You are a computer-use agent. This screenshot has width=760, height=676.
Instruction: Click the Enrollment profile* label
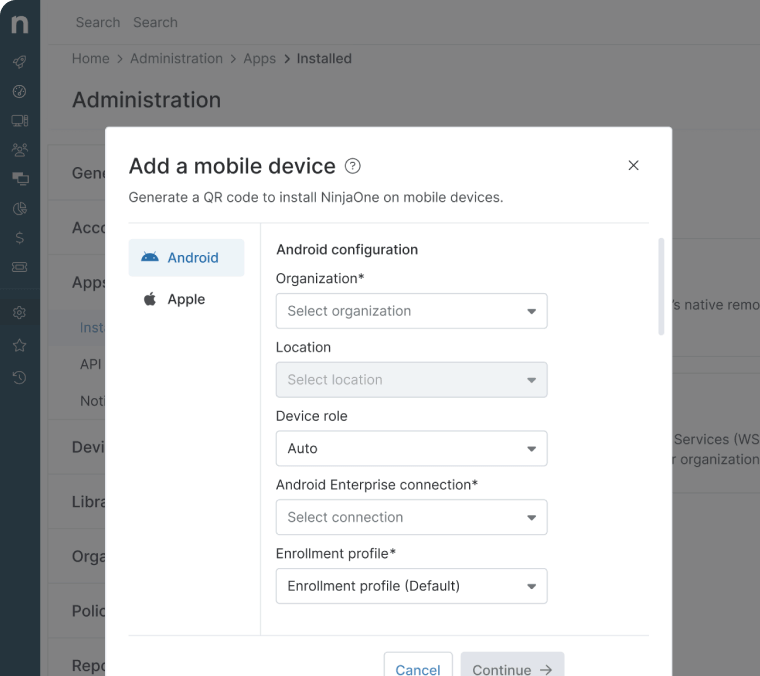(336, 554)
